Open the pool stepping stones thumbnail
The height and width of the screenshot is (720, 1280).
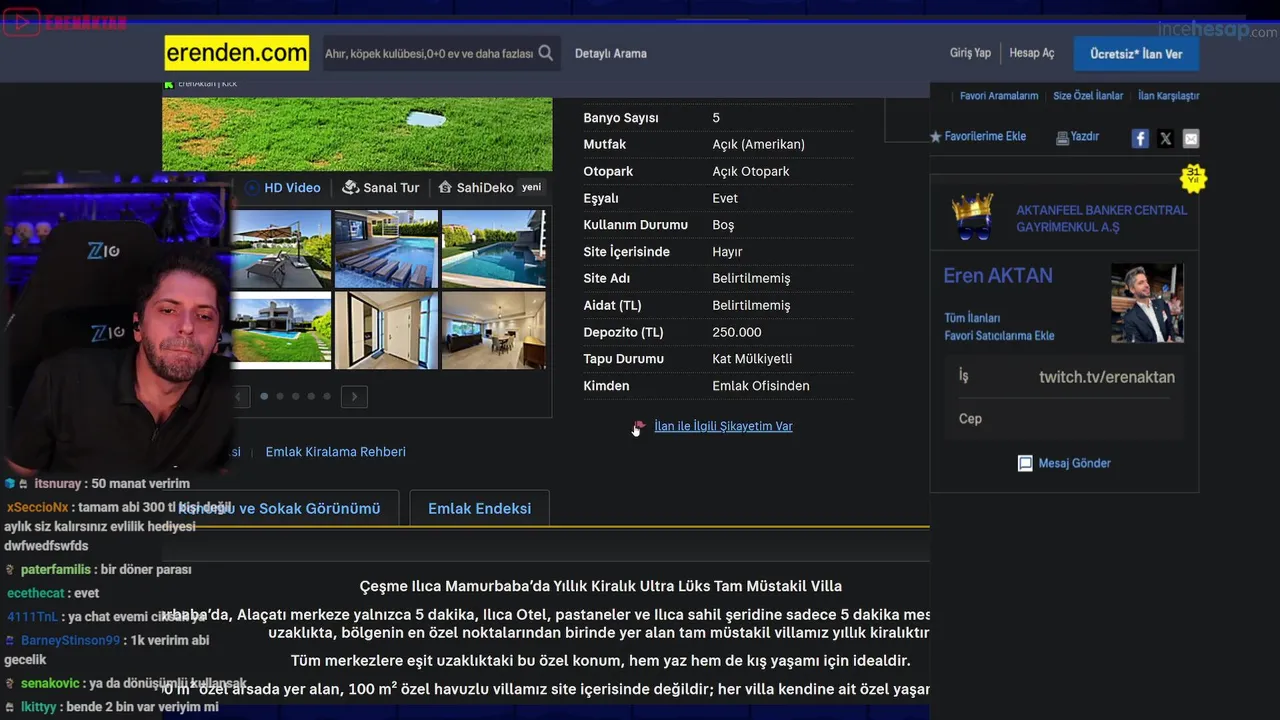(x=386, y=249)
